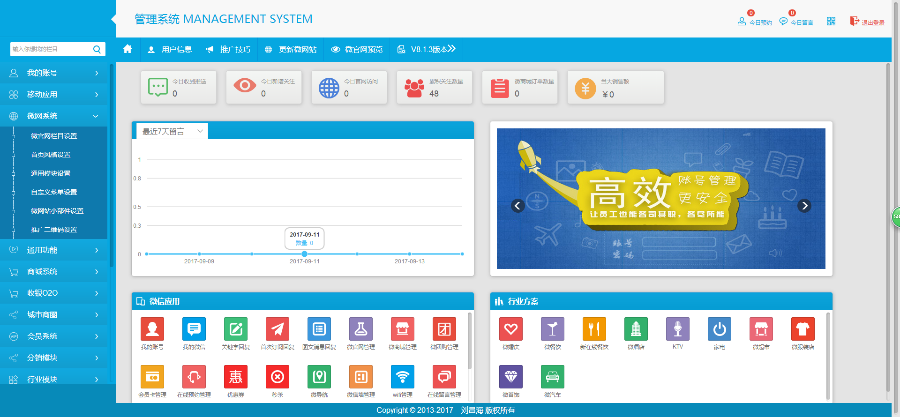The width and height of the screenshot is (900, 417).
Task: Click the blue power button industry icon
Action: coord(719,329)
